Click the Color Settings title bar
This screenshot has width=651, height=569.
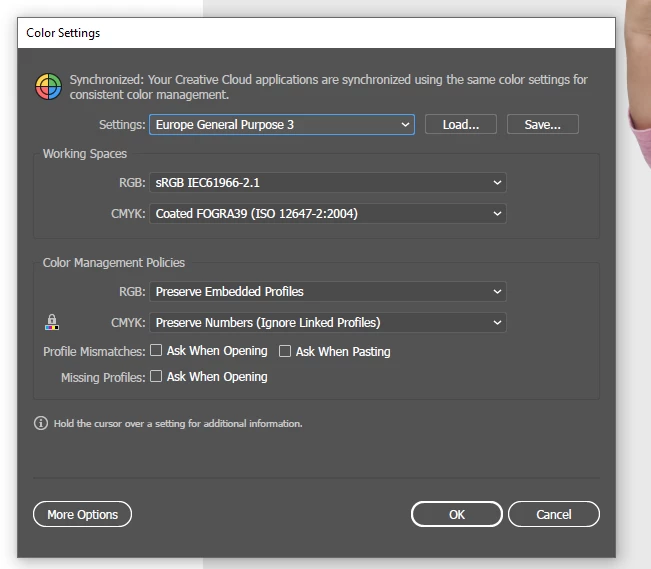click(x=316, y=33)
